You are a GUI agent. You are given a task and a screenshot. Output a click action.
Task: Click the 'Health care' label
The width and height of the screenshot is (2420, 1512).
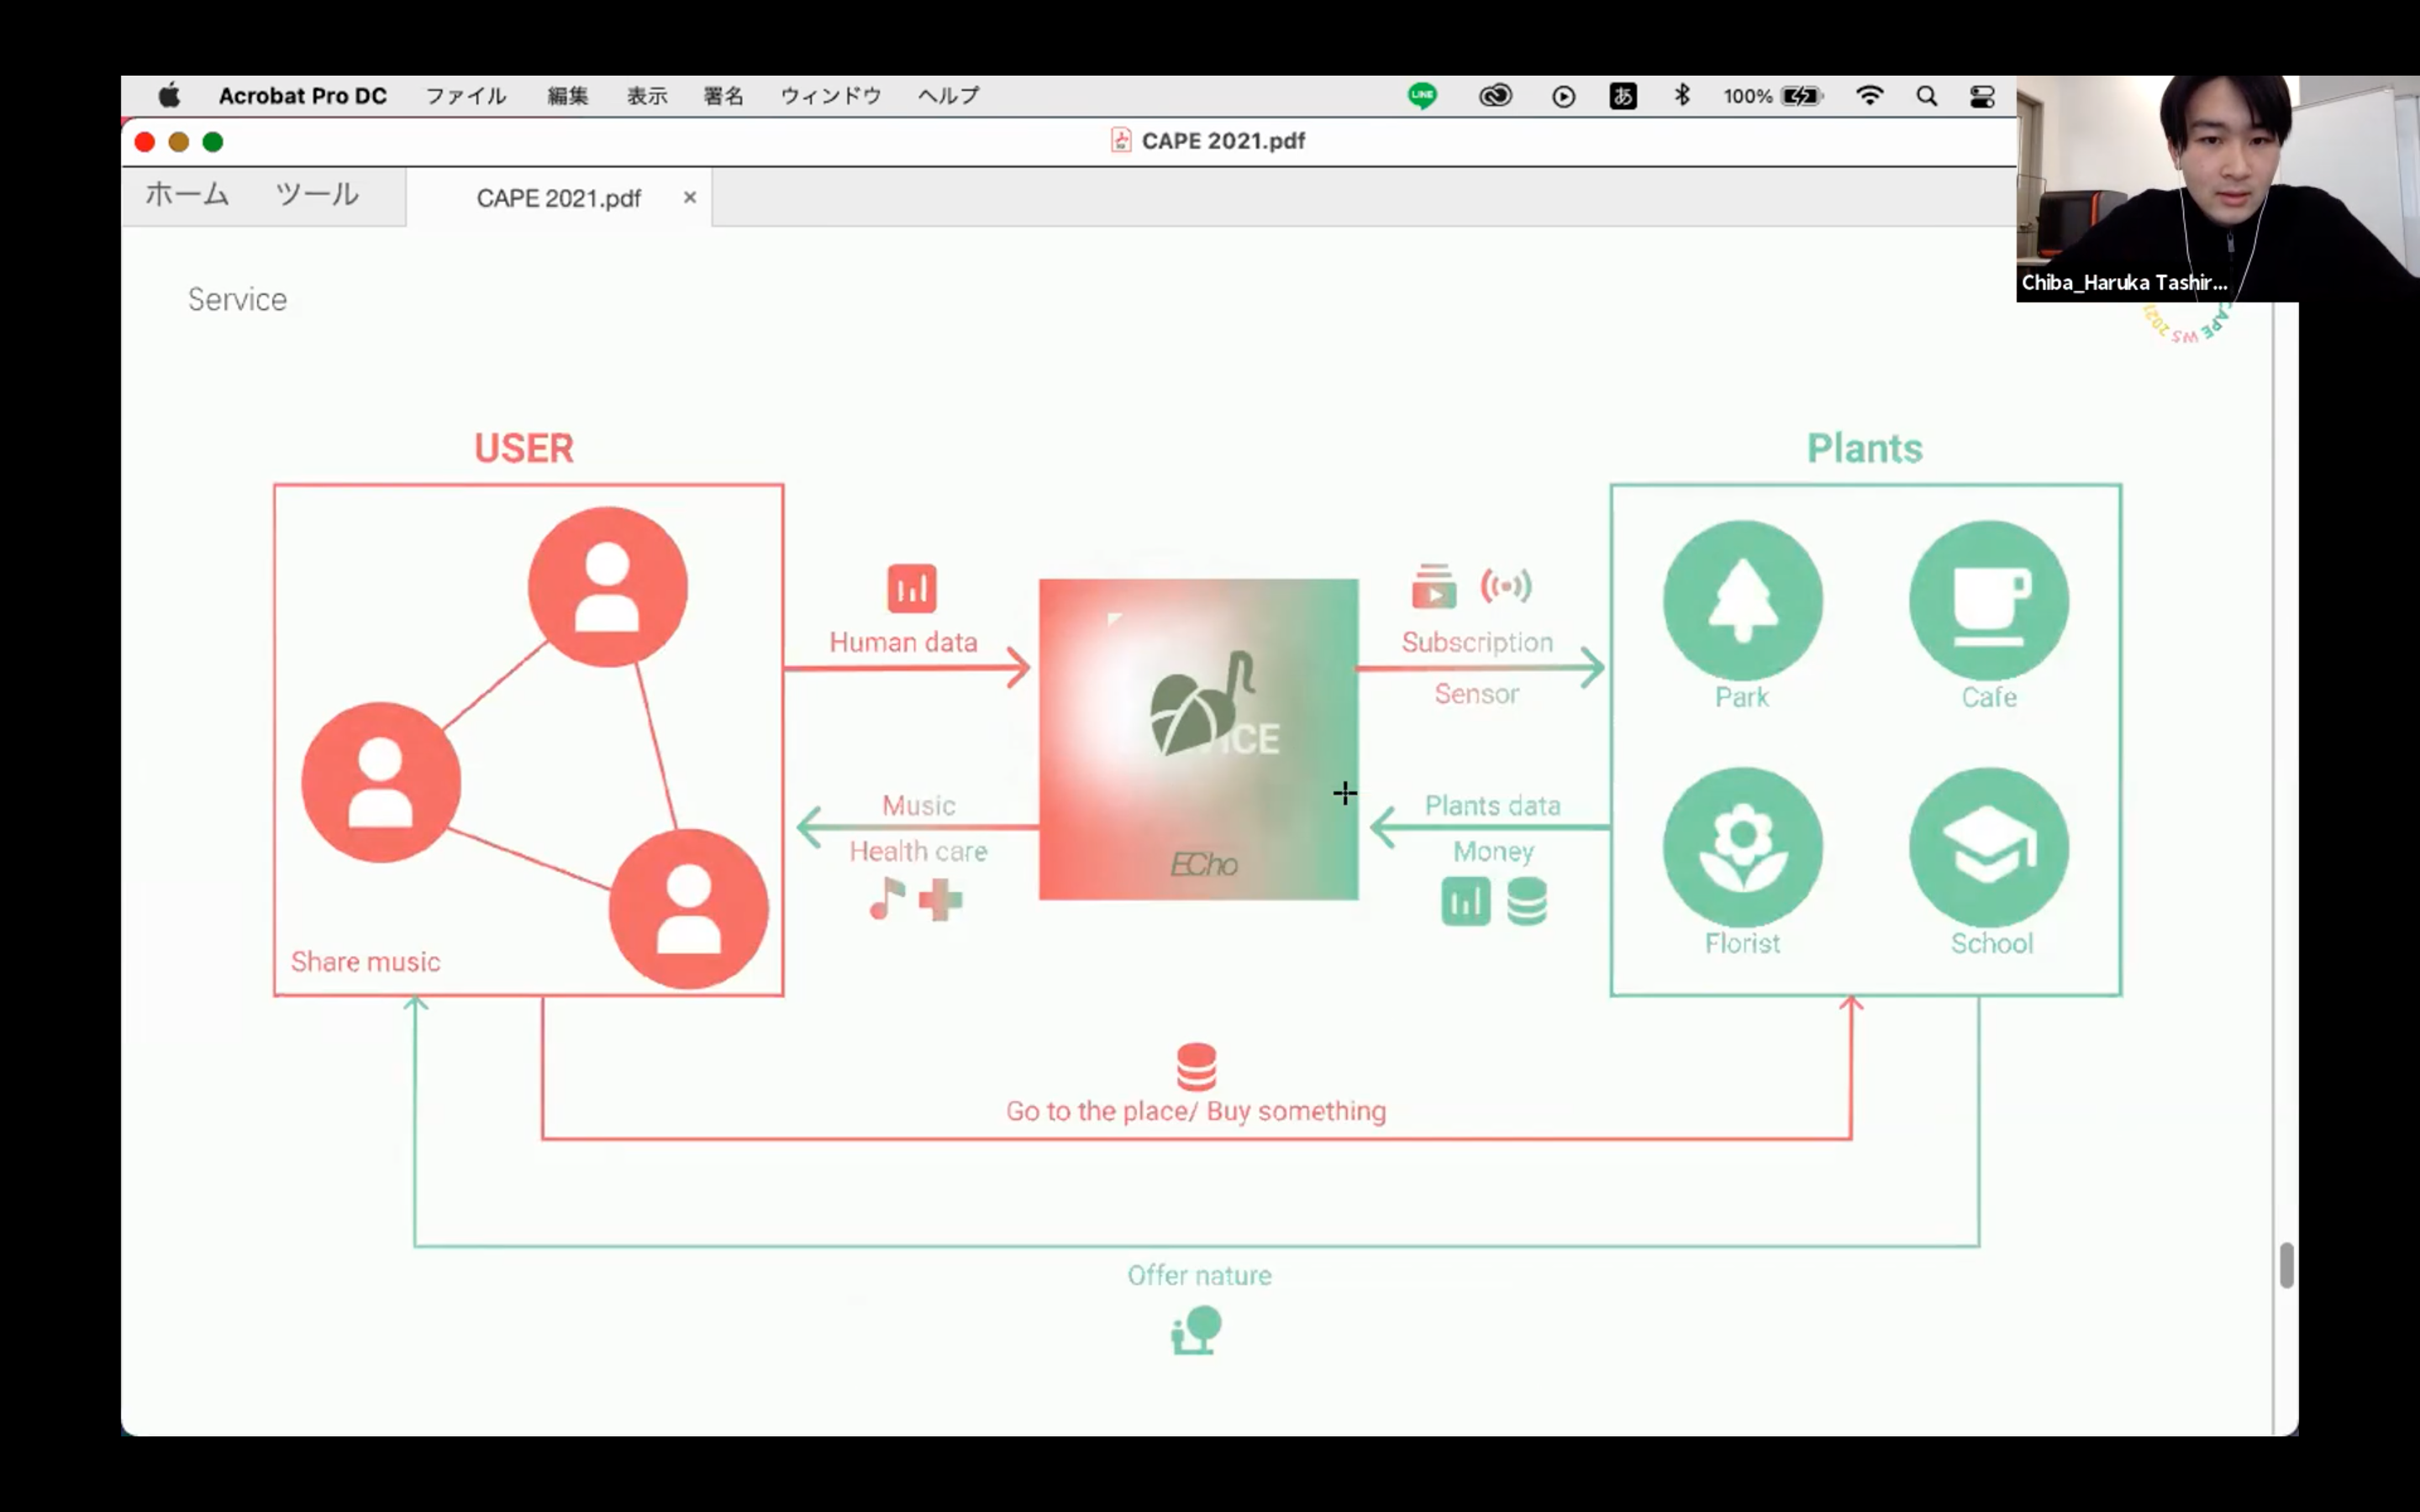coord(918,851)
